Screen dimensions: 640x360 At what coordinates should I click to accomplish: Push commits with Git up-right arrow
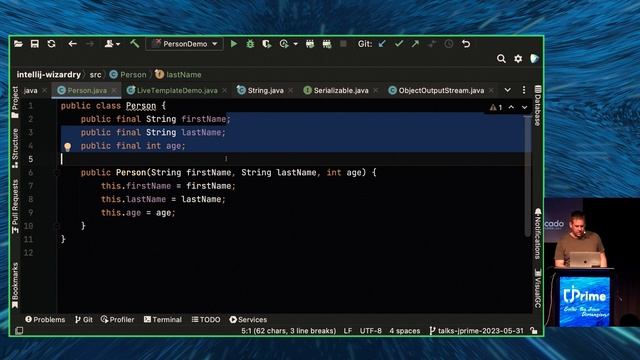click(x=415, y=44)
